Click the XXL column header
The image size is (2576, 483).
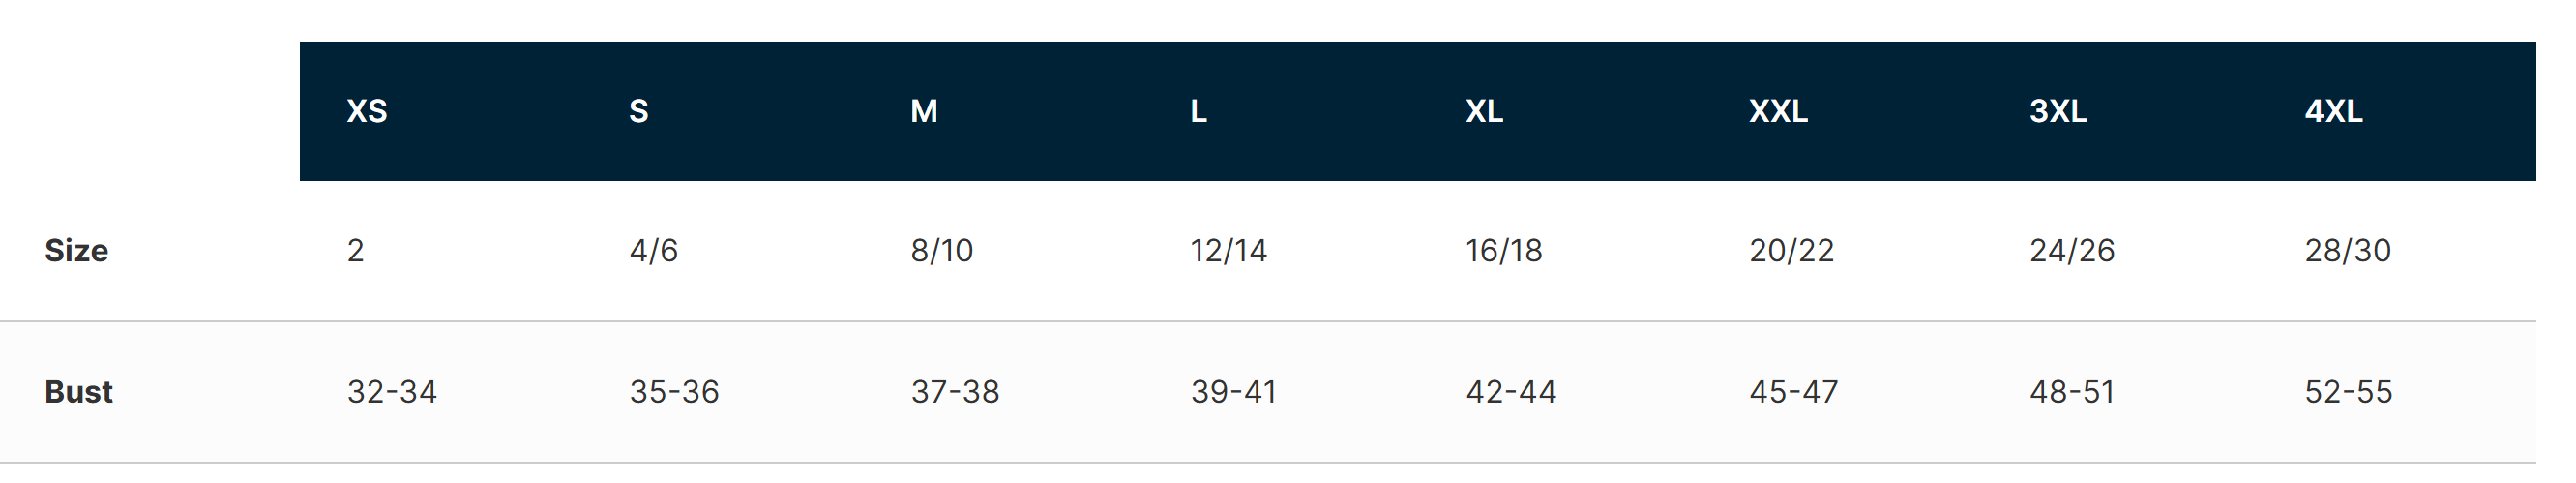1778,111
